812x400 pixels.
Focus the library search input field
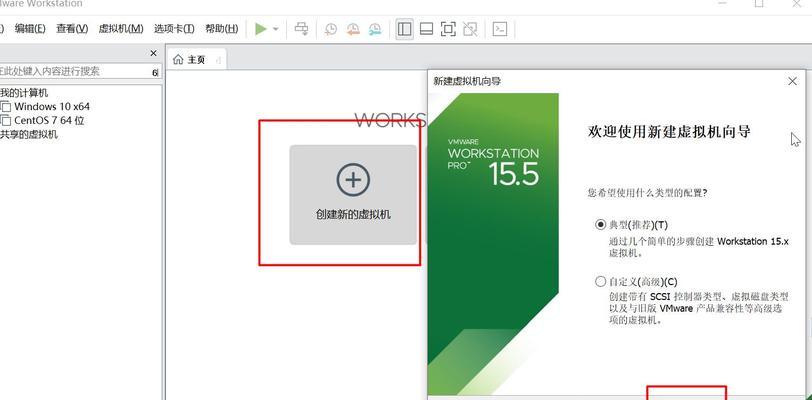coord(76,72)
